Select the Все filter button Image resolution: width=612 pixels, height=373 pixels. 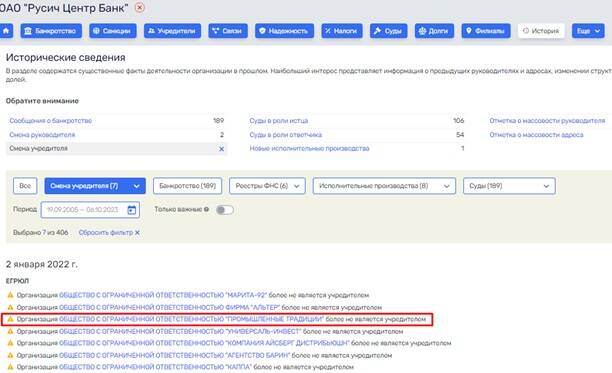coord(25,186)
